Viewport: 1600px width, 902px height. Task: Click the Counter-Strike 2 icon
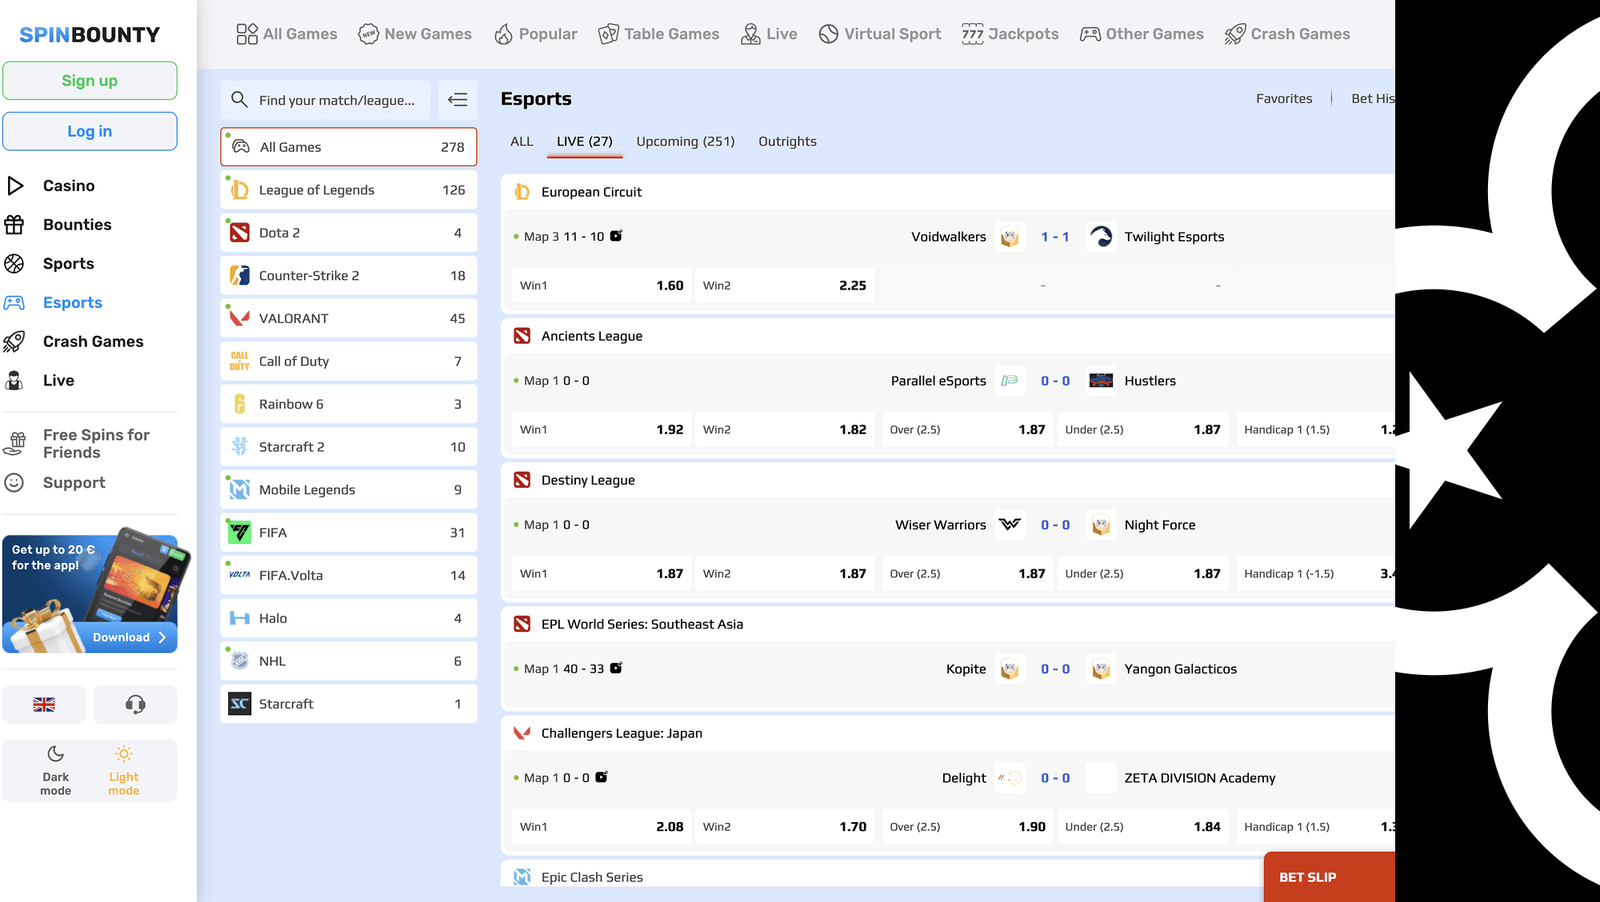coord(240,276)
